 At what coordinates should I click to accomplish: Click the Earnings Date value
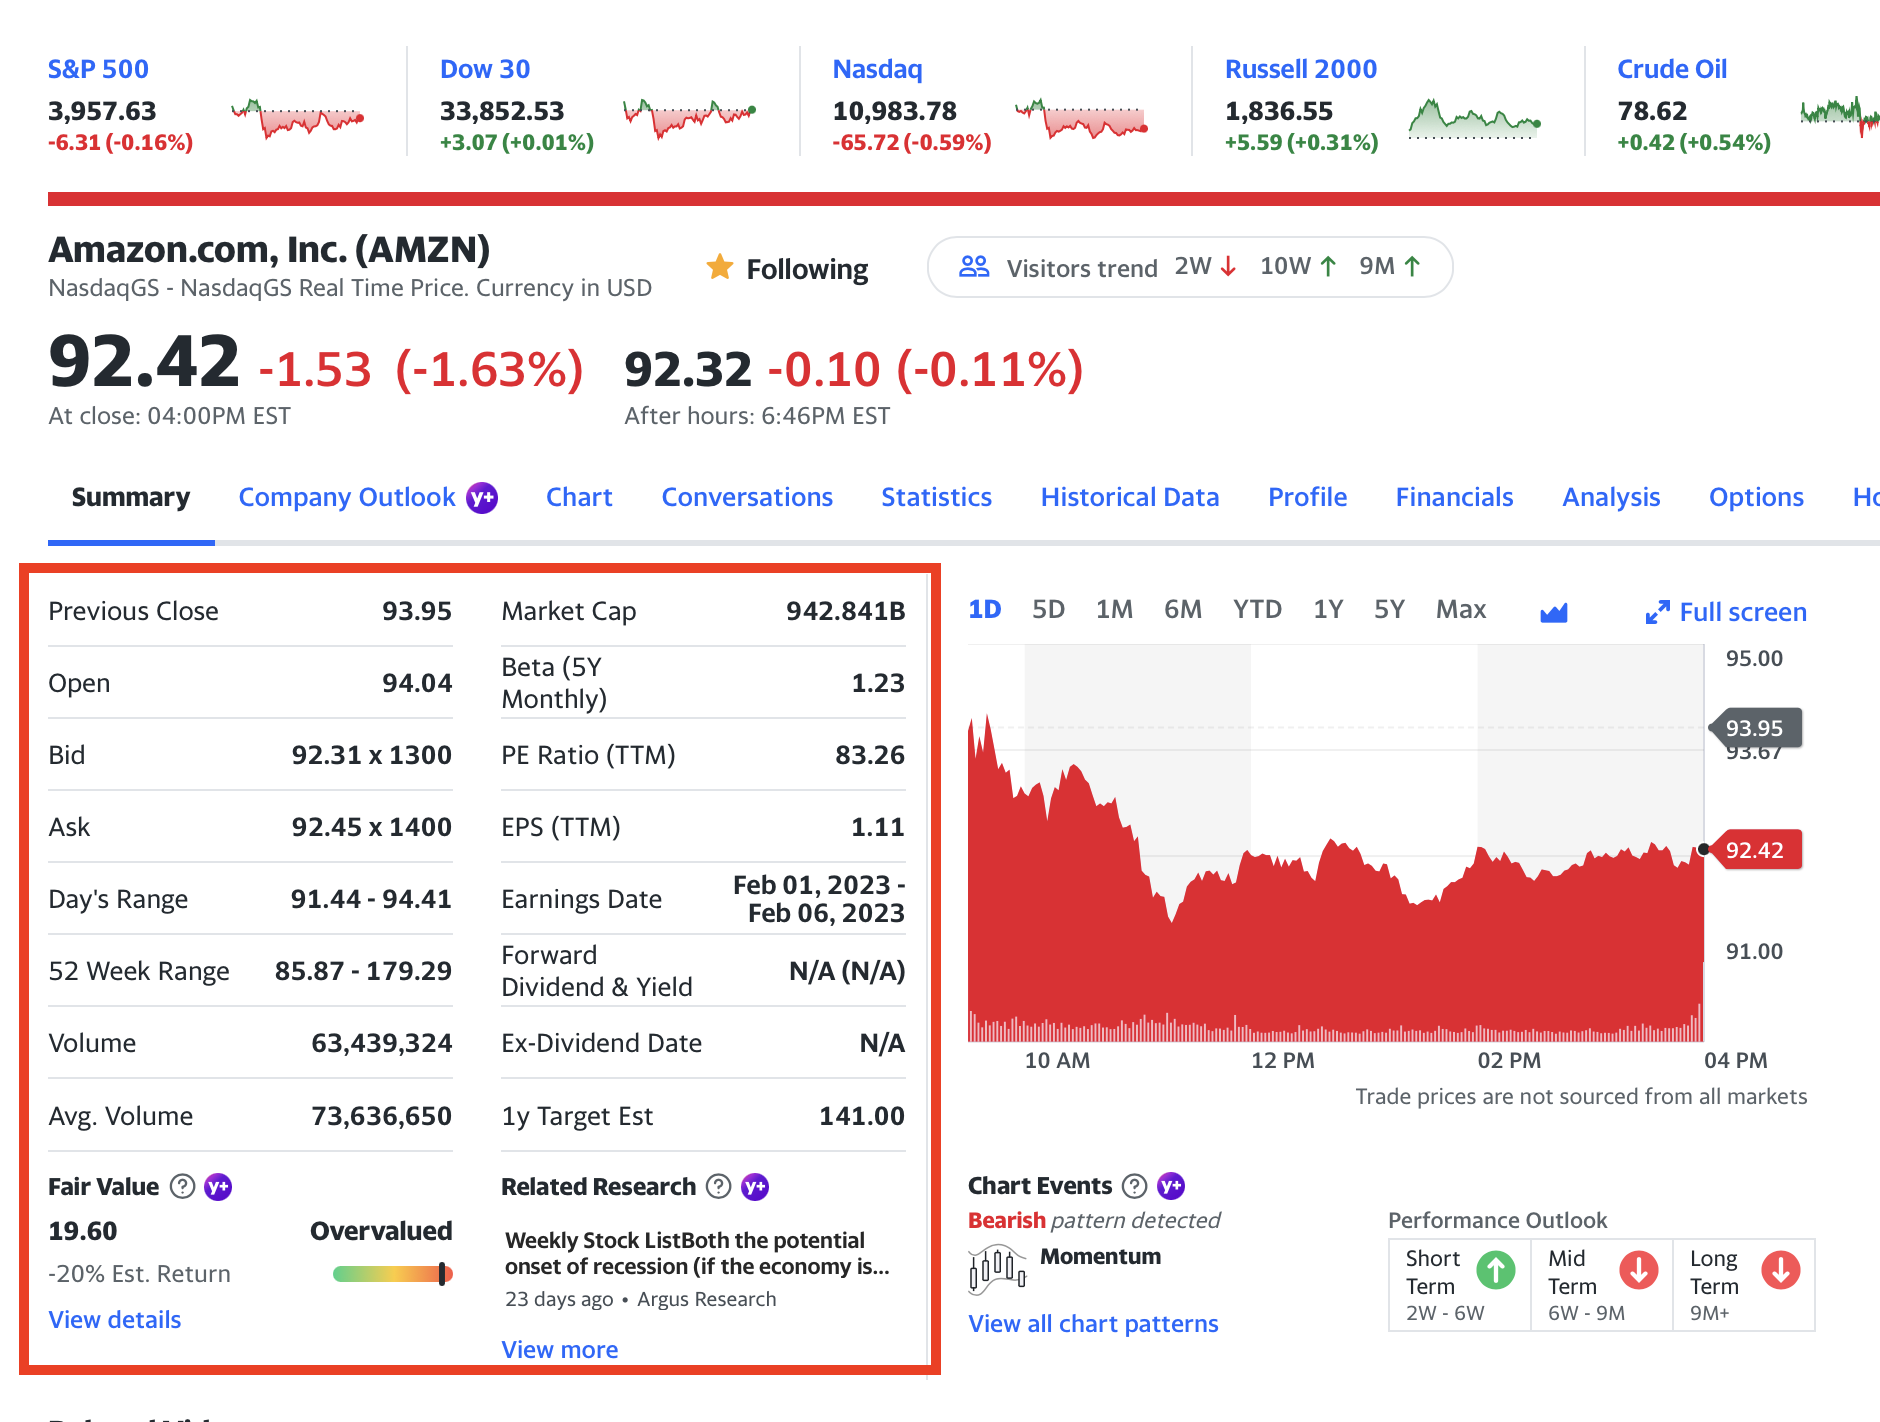tap(819, 899)
